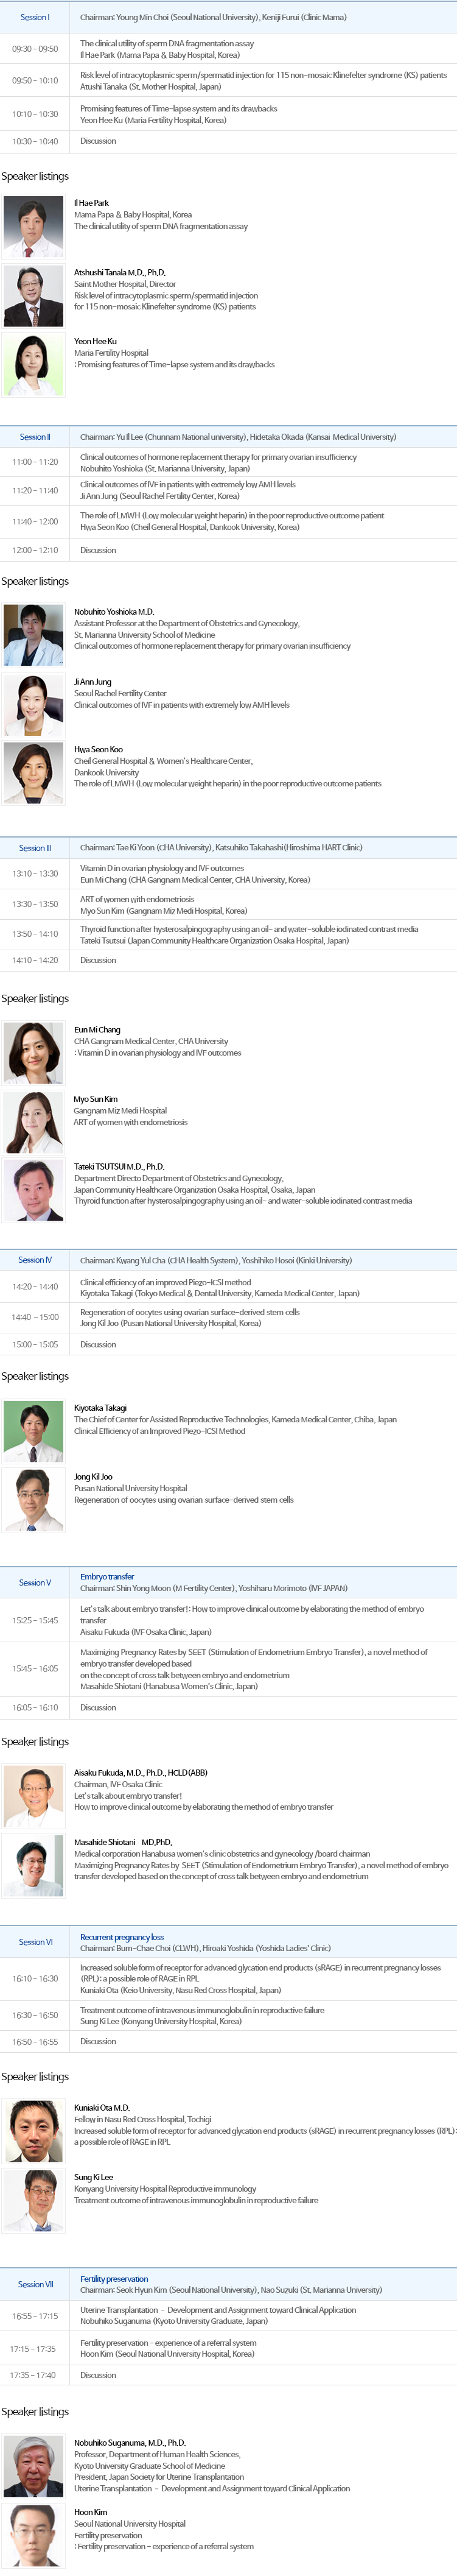Viewport: 457px width, 2576px height.
Task: Select the Session I label
Action: 35,17
